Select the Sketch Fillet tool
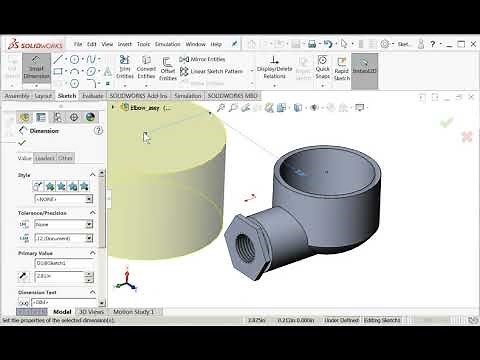 pos(91,83)
